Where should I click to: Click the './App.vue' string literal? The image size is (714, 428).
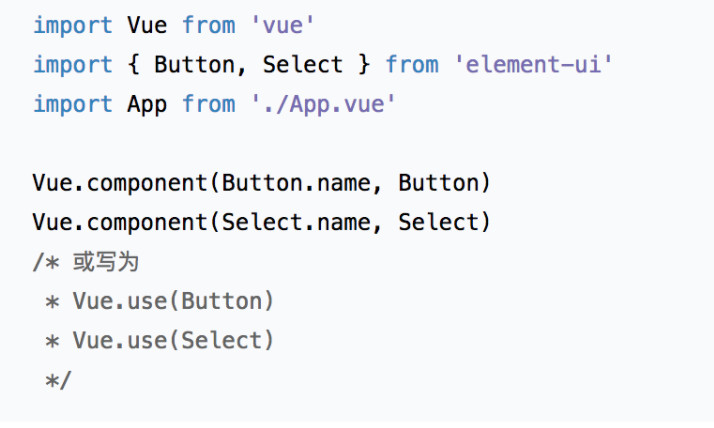coord(323,105)
